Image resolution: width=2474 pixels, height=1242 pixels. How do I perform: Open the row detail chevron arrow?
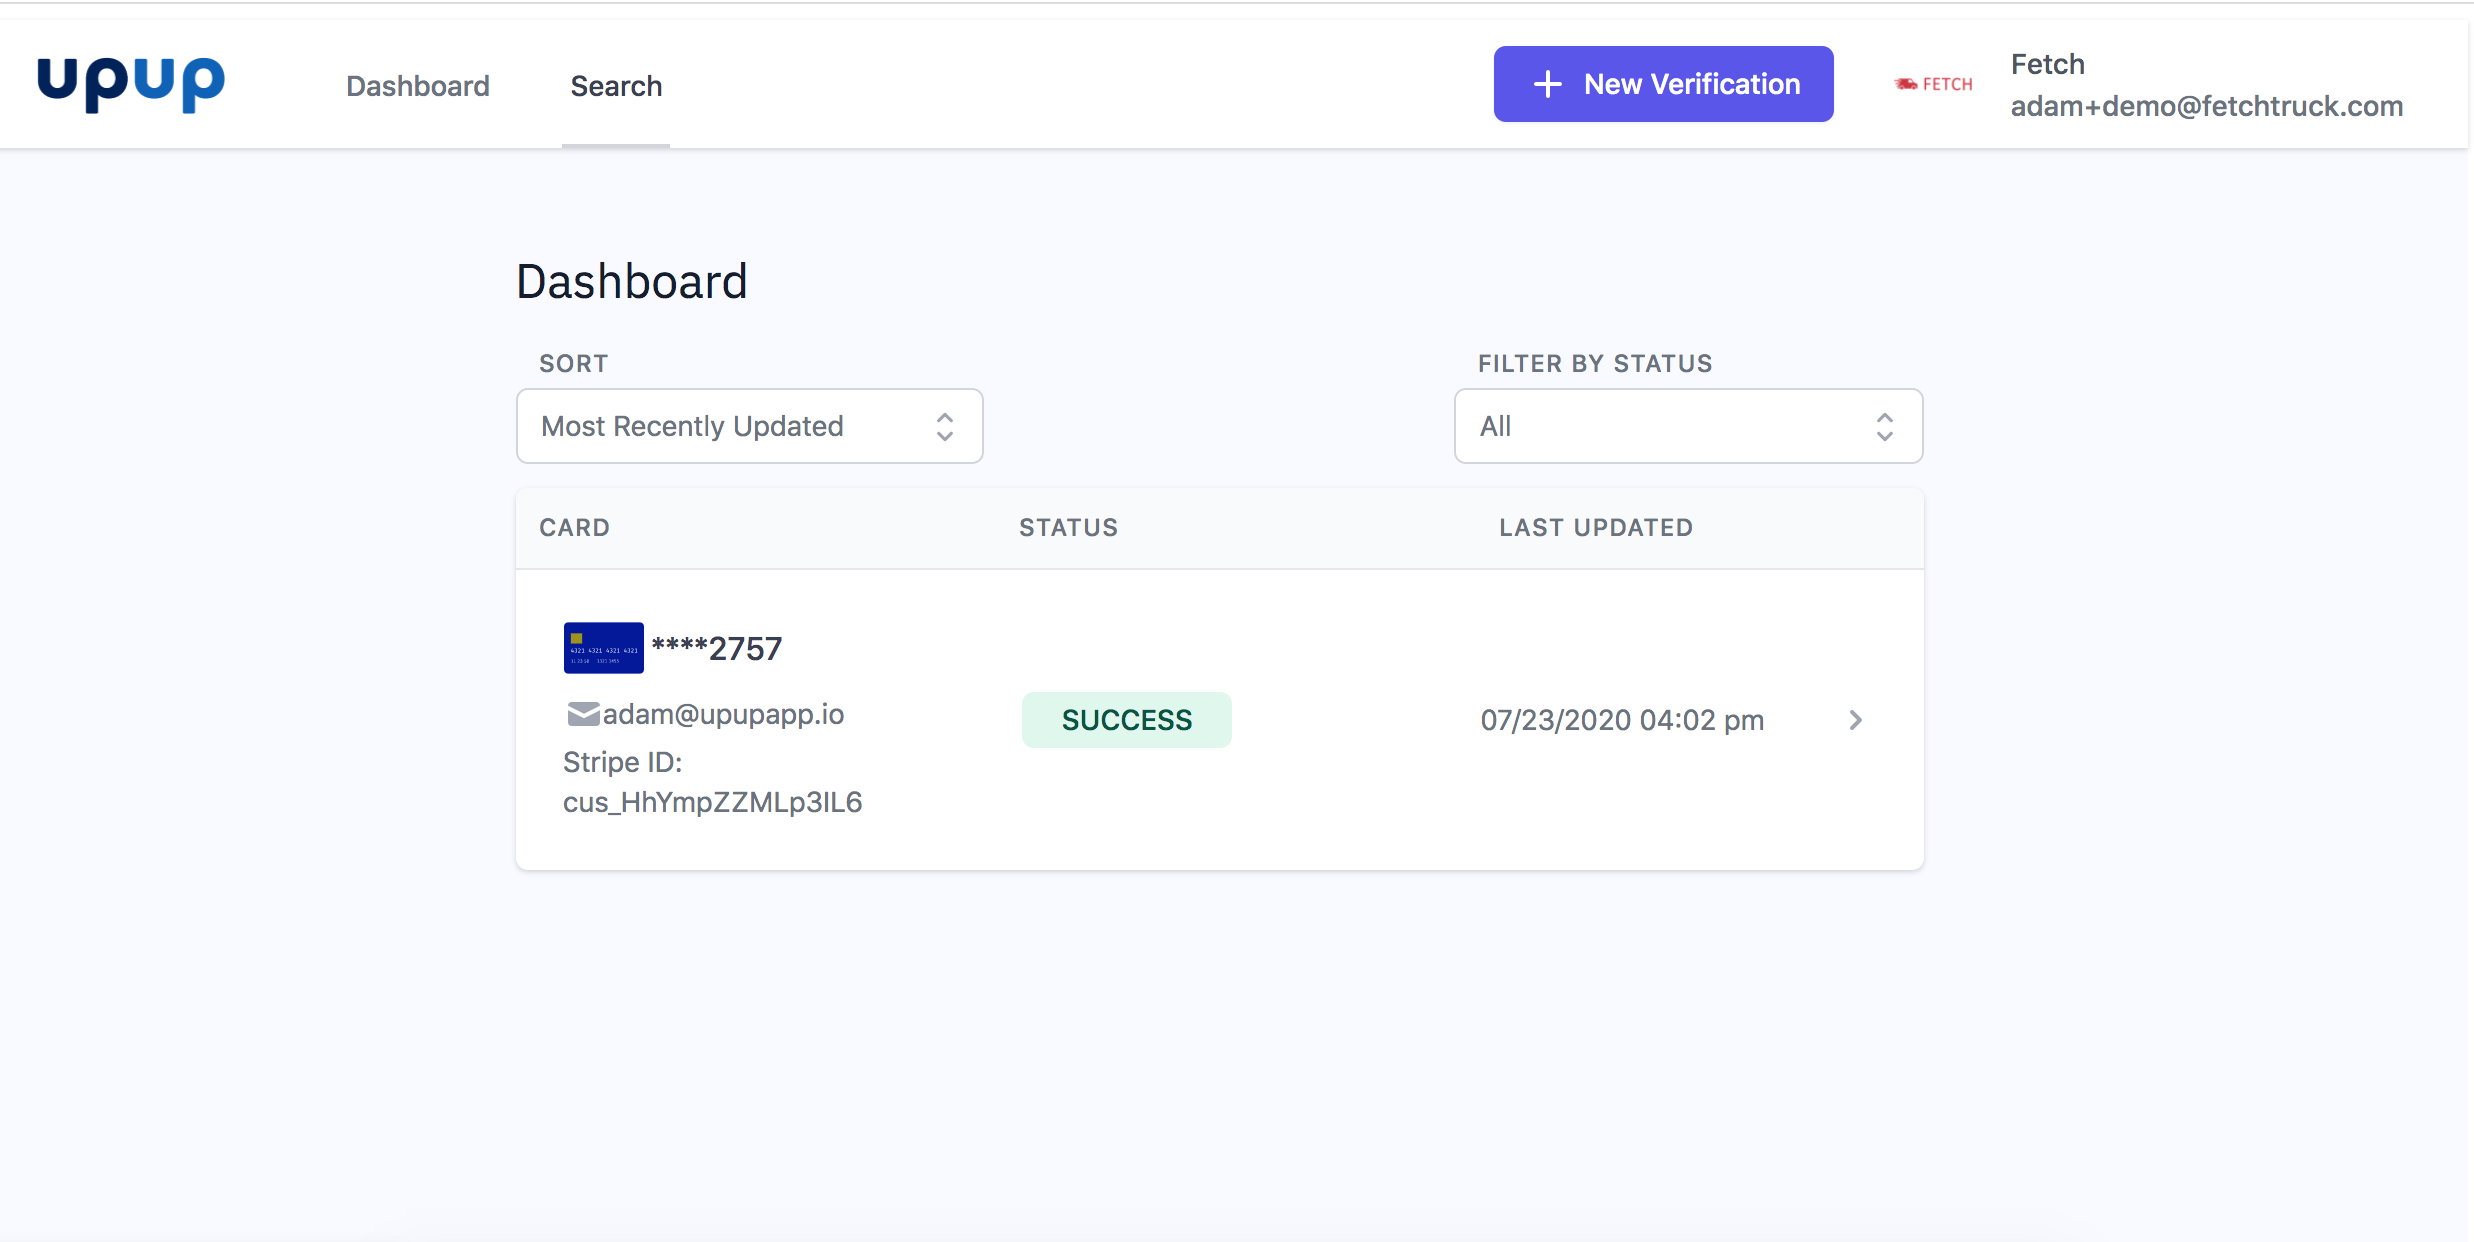[1855, 720]
